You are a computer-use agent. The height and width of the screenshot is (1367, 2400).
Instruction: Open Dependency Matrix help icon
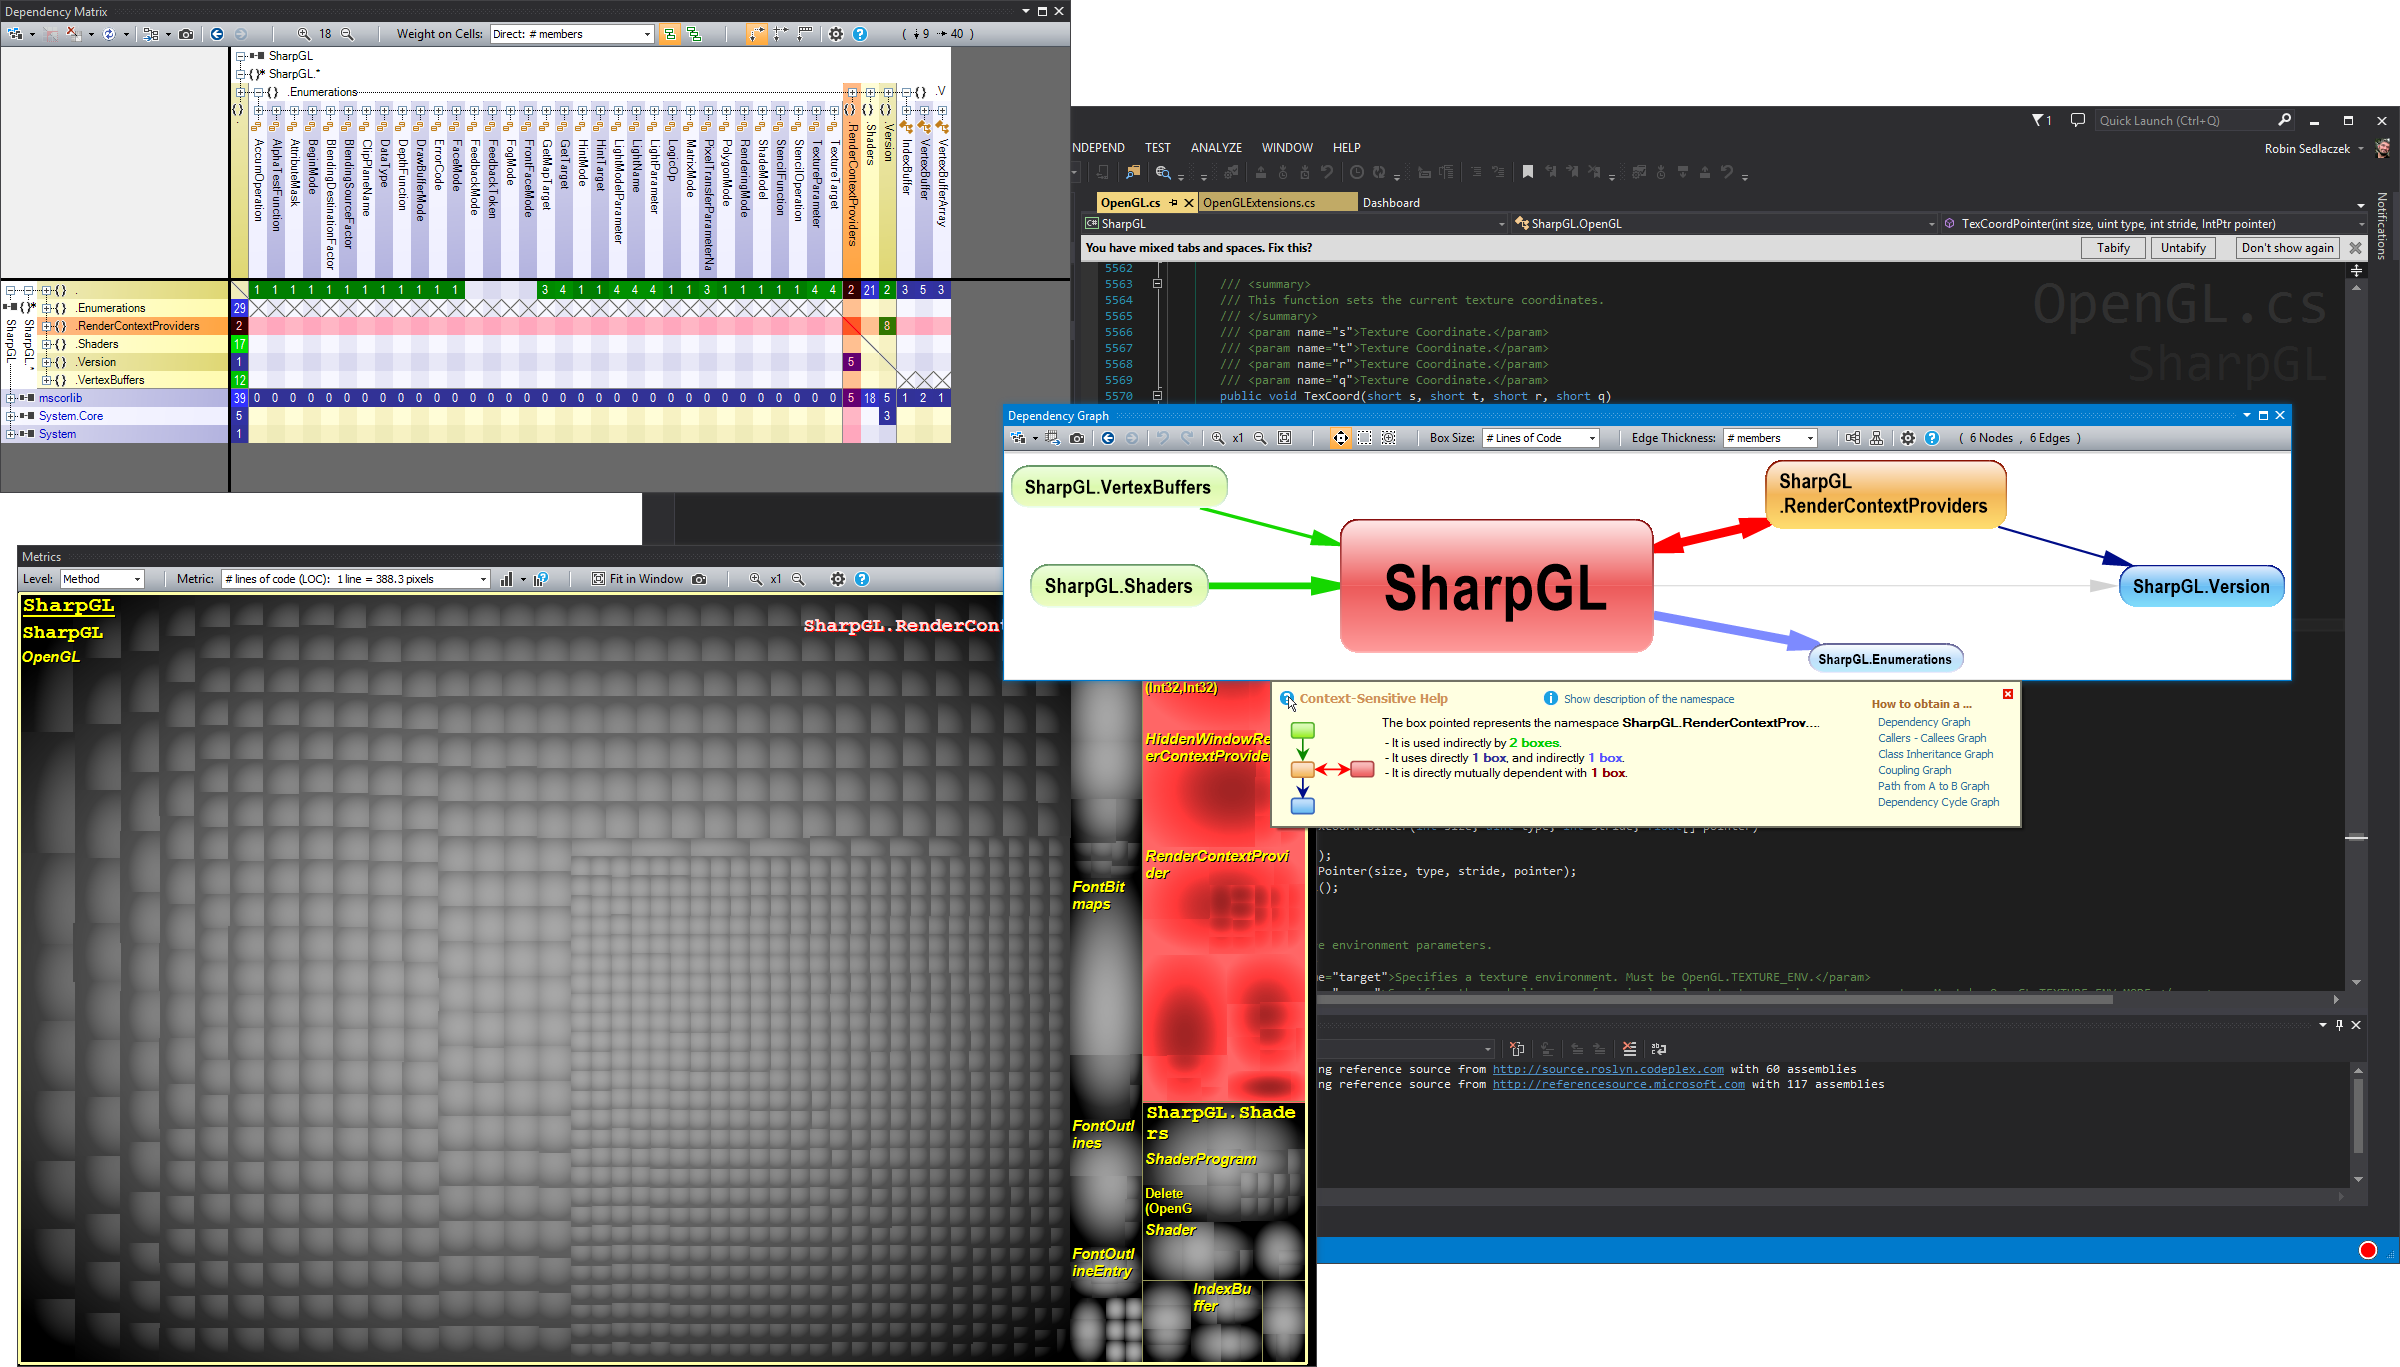point(860,34)
